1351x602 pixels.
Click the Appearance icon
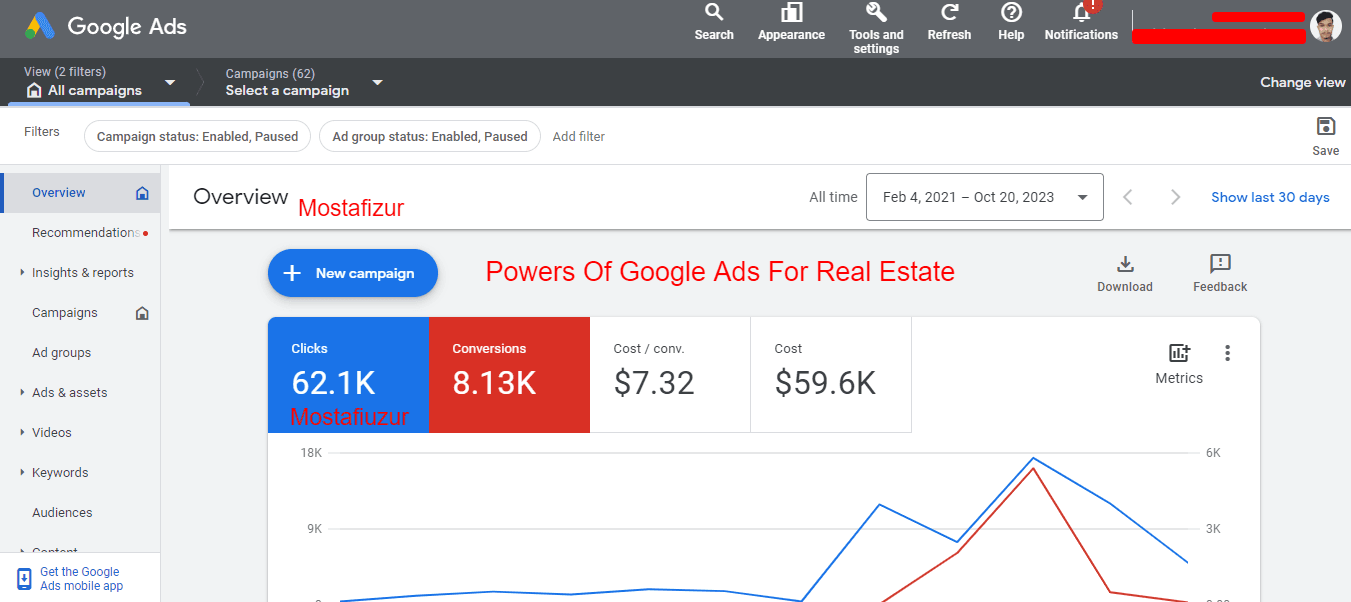(x=791, y=14)
